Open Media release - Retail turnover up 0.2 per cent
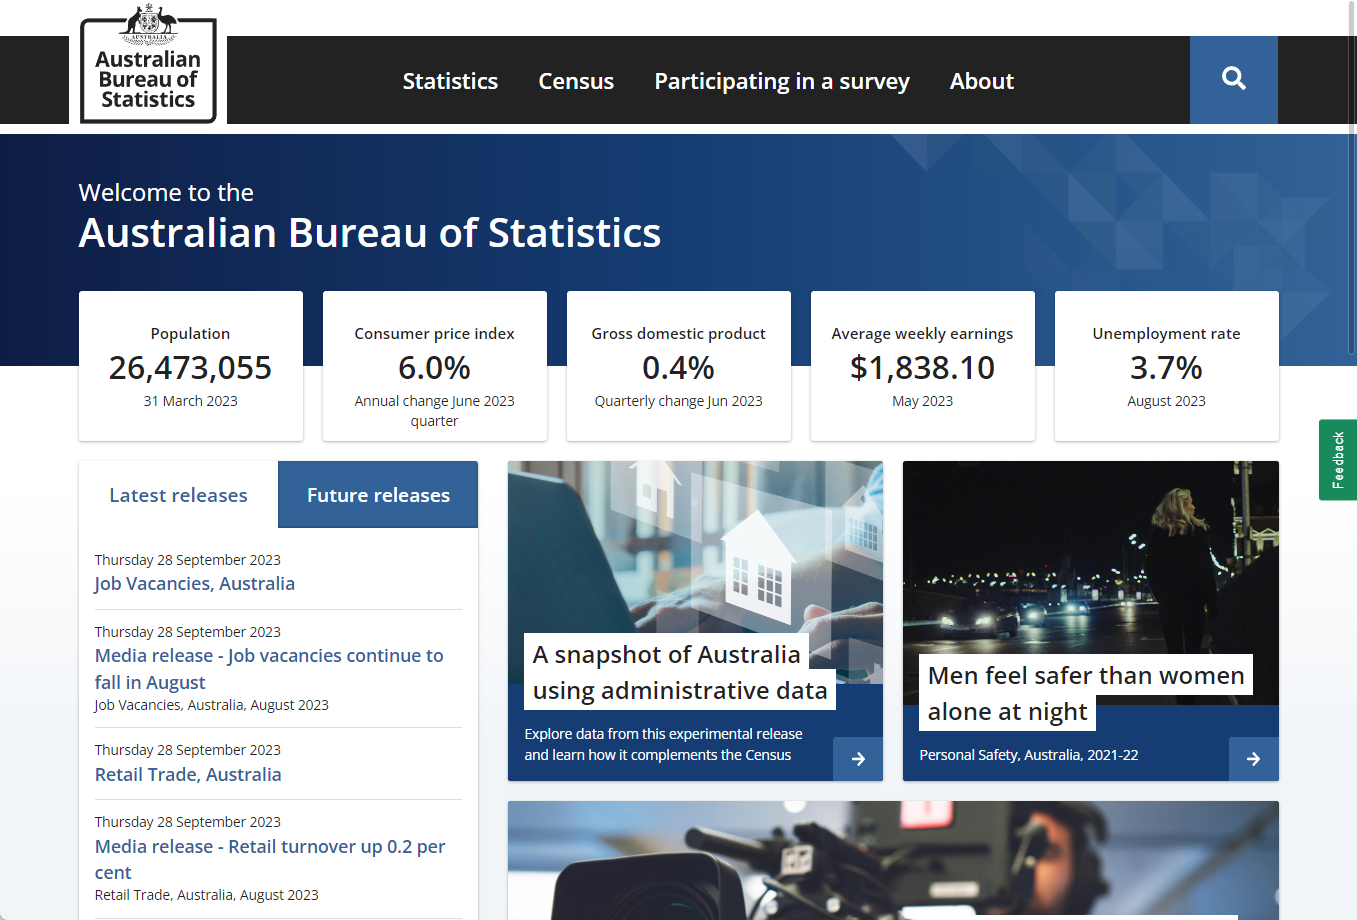The width and height of the screenshot is (1357, 920). tap(270, 859)
